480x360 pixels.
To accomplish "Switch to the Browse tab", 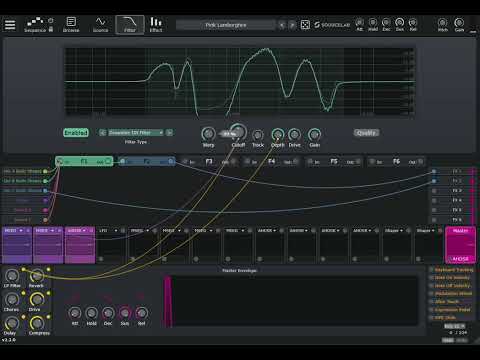I will pos(71,25).
